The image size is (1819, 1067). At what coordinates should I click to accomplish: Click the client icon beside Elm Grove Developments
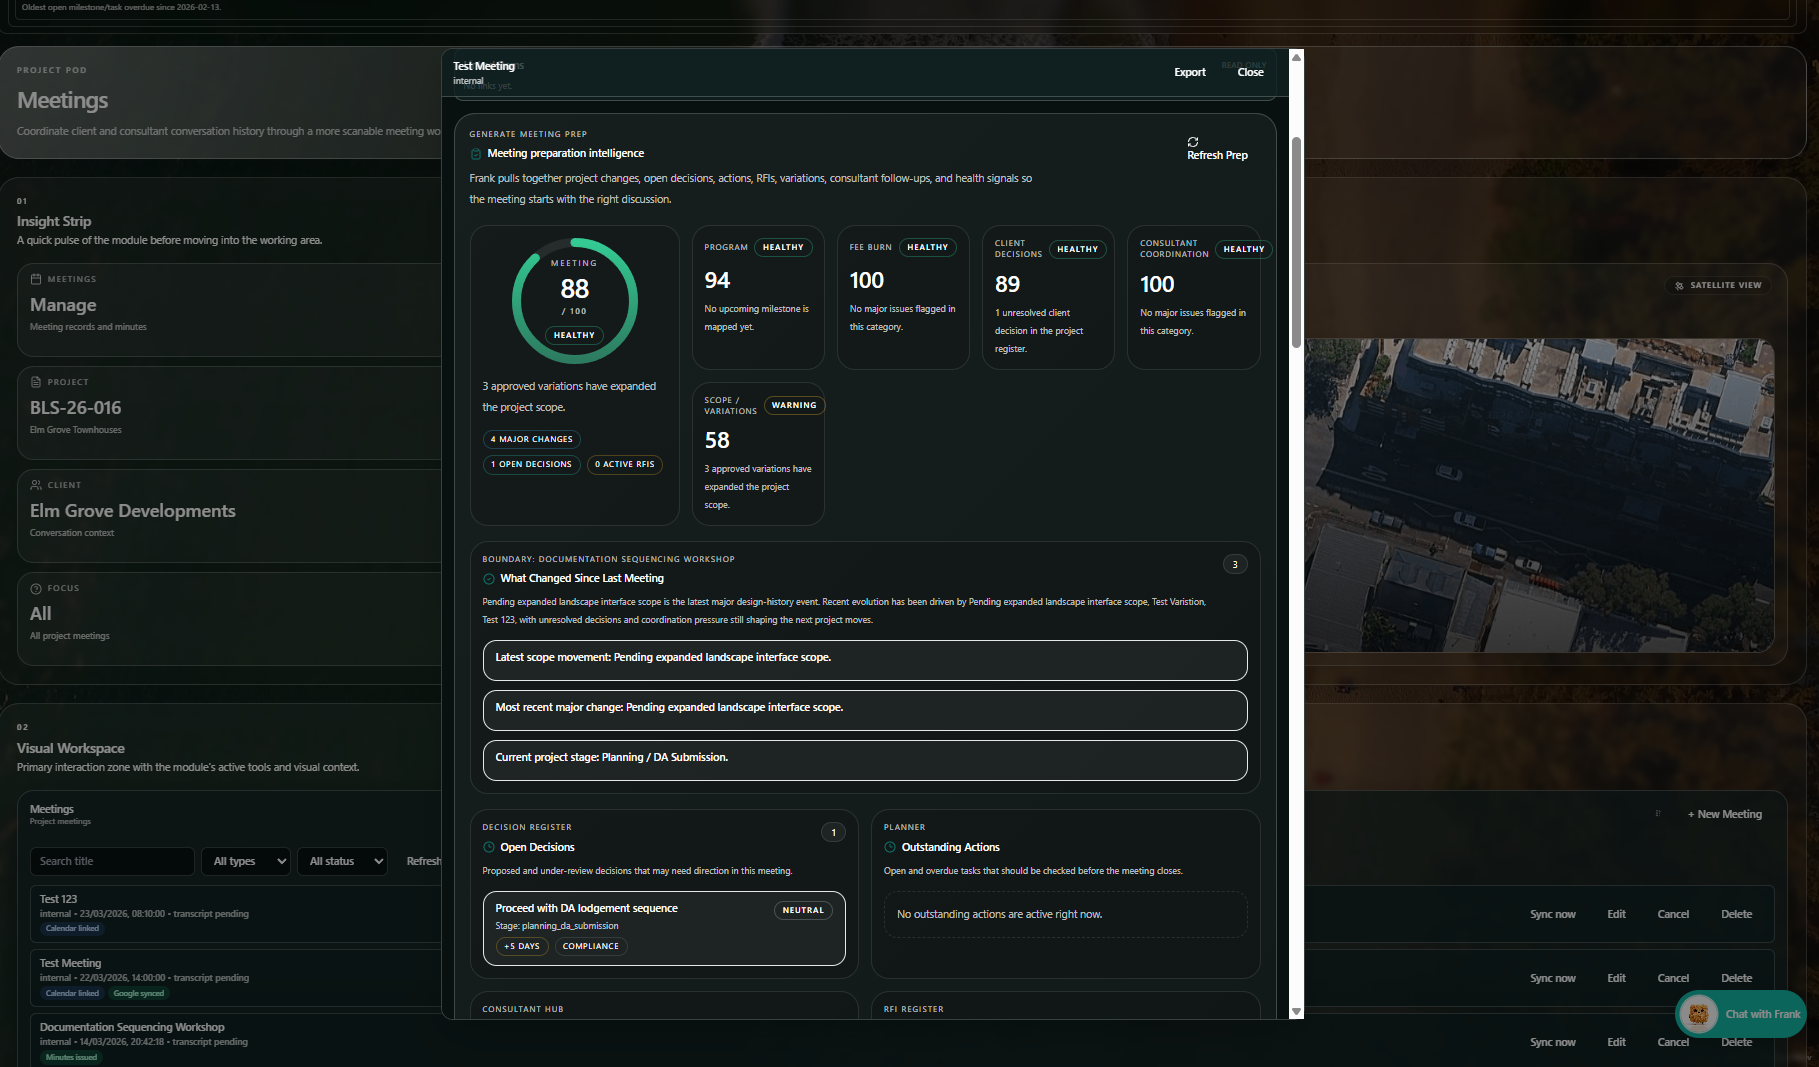click(37, 485)
